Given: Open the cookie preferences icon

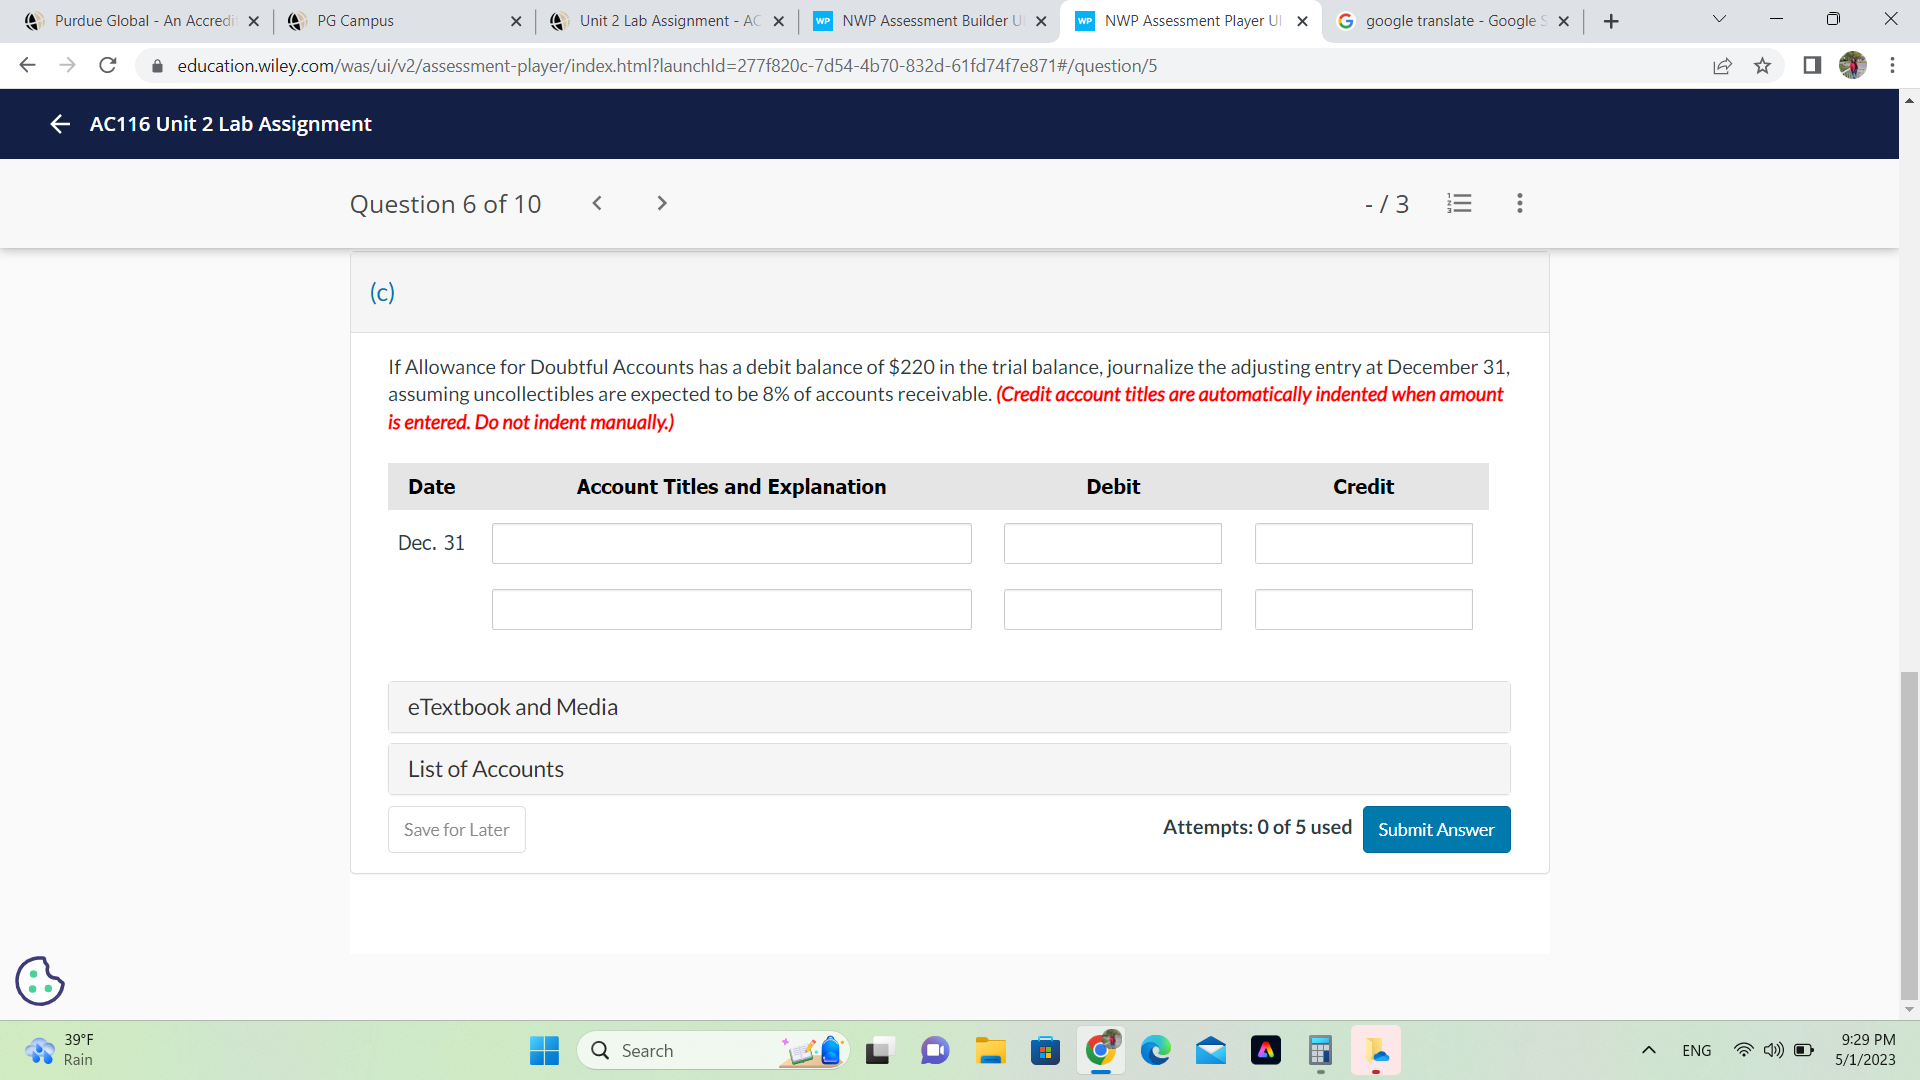Looking at the screenshot, I should 40,980.
